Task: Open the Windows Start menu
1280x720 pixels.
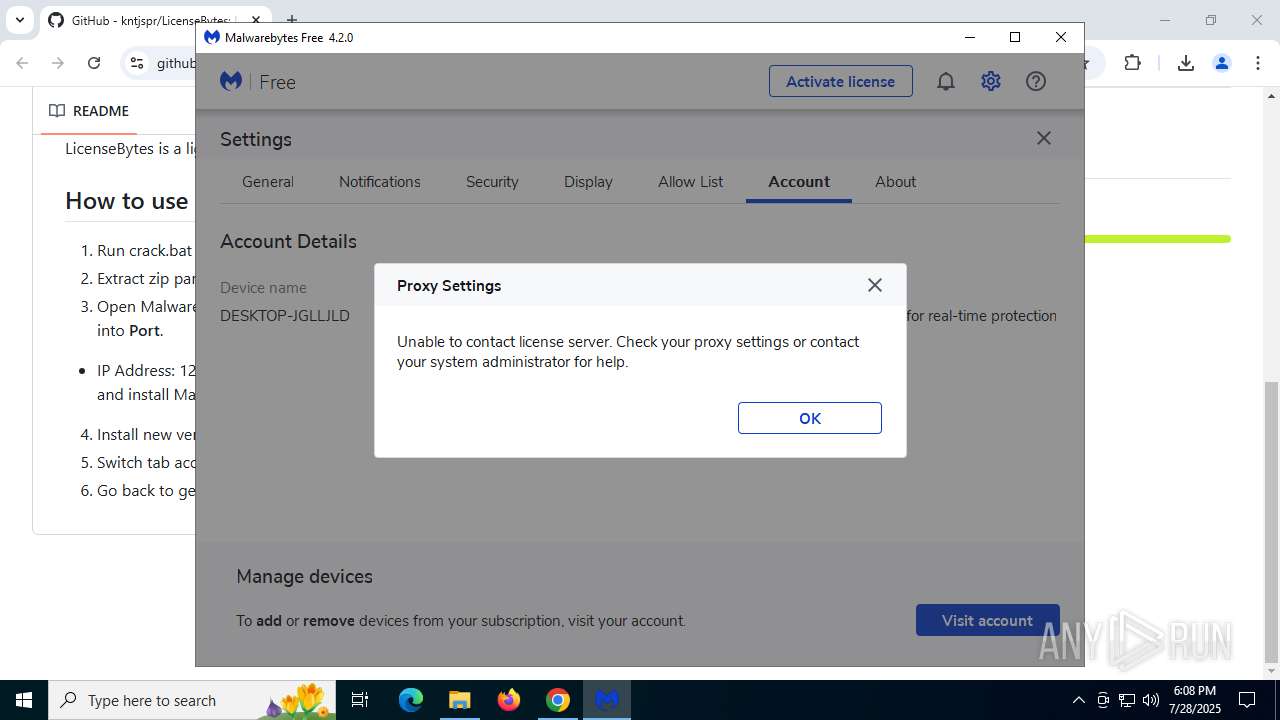Action: [24, 700]
